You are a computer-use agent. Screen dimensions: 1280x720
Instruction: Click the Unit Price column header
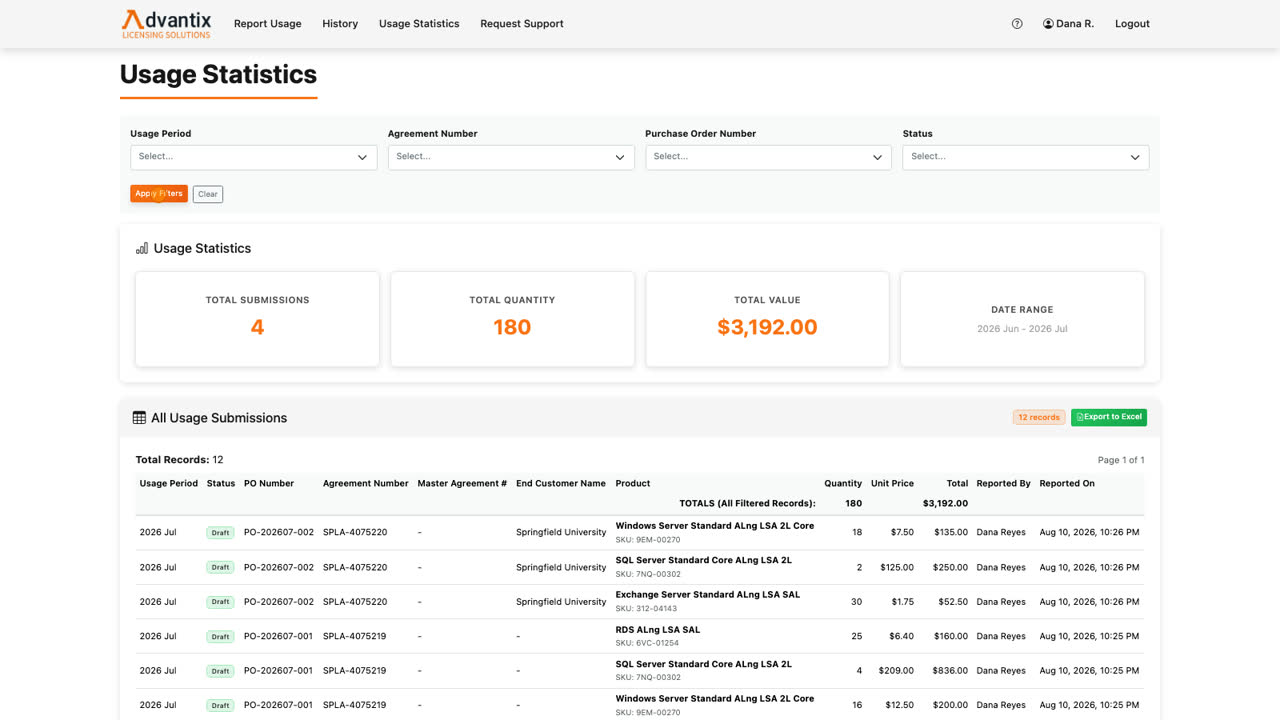(892, 483)
